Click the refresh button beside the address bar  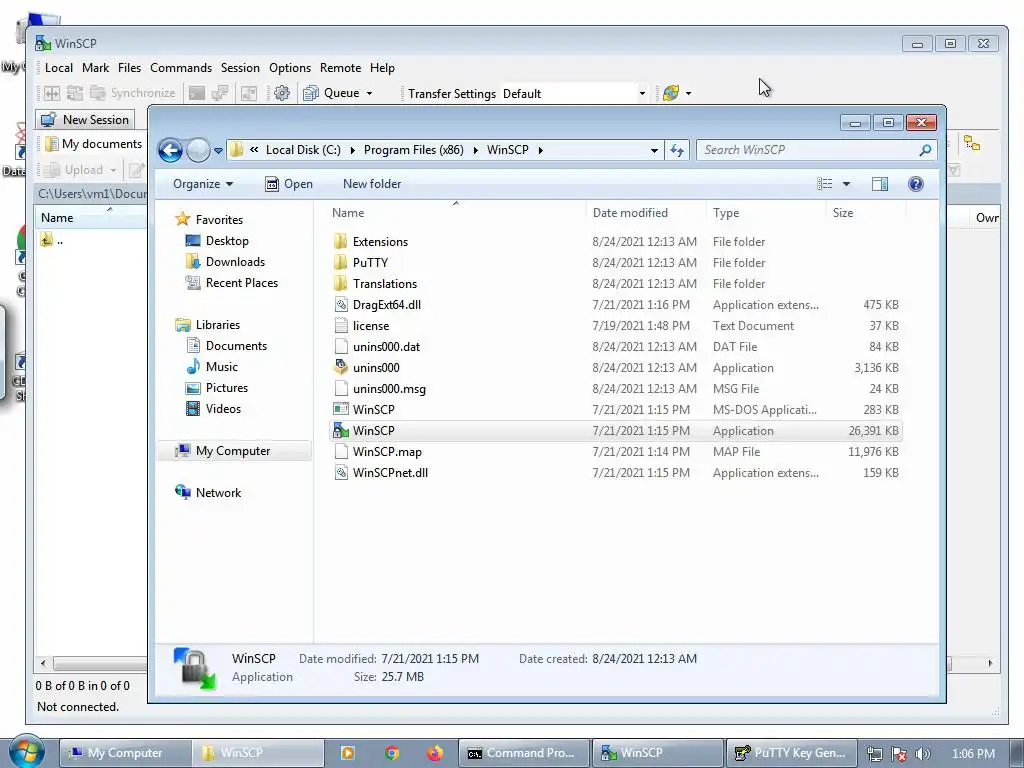tap(677, 150)
